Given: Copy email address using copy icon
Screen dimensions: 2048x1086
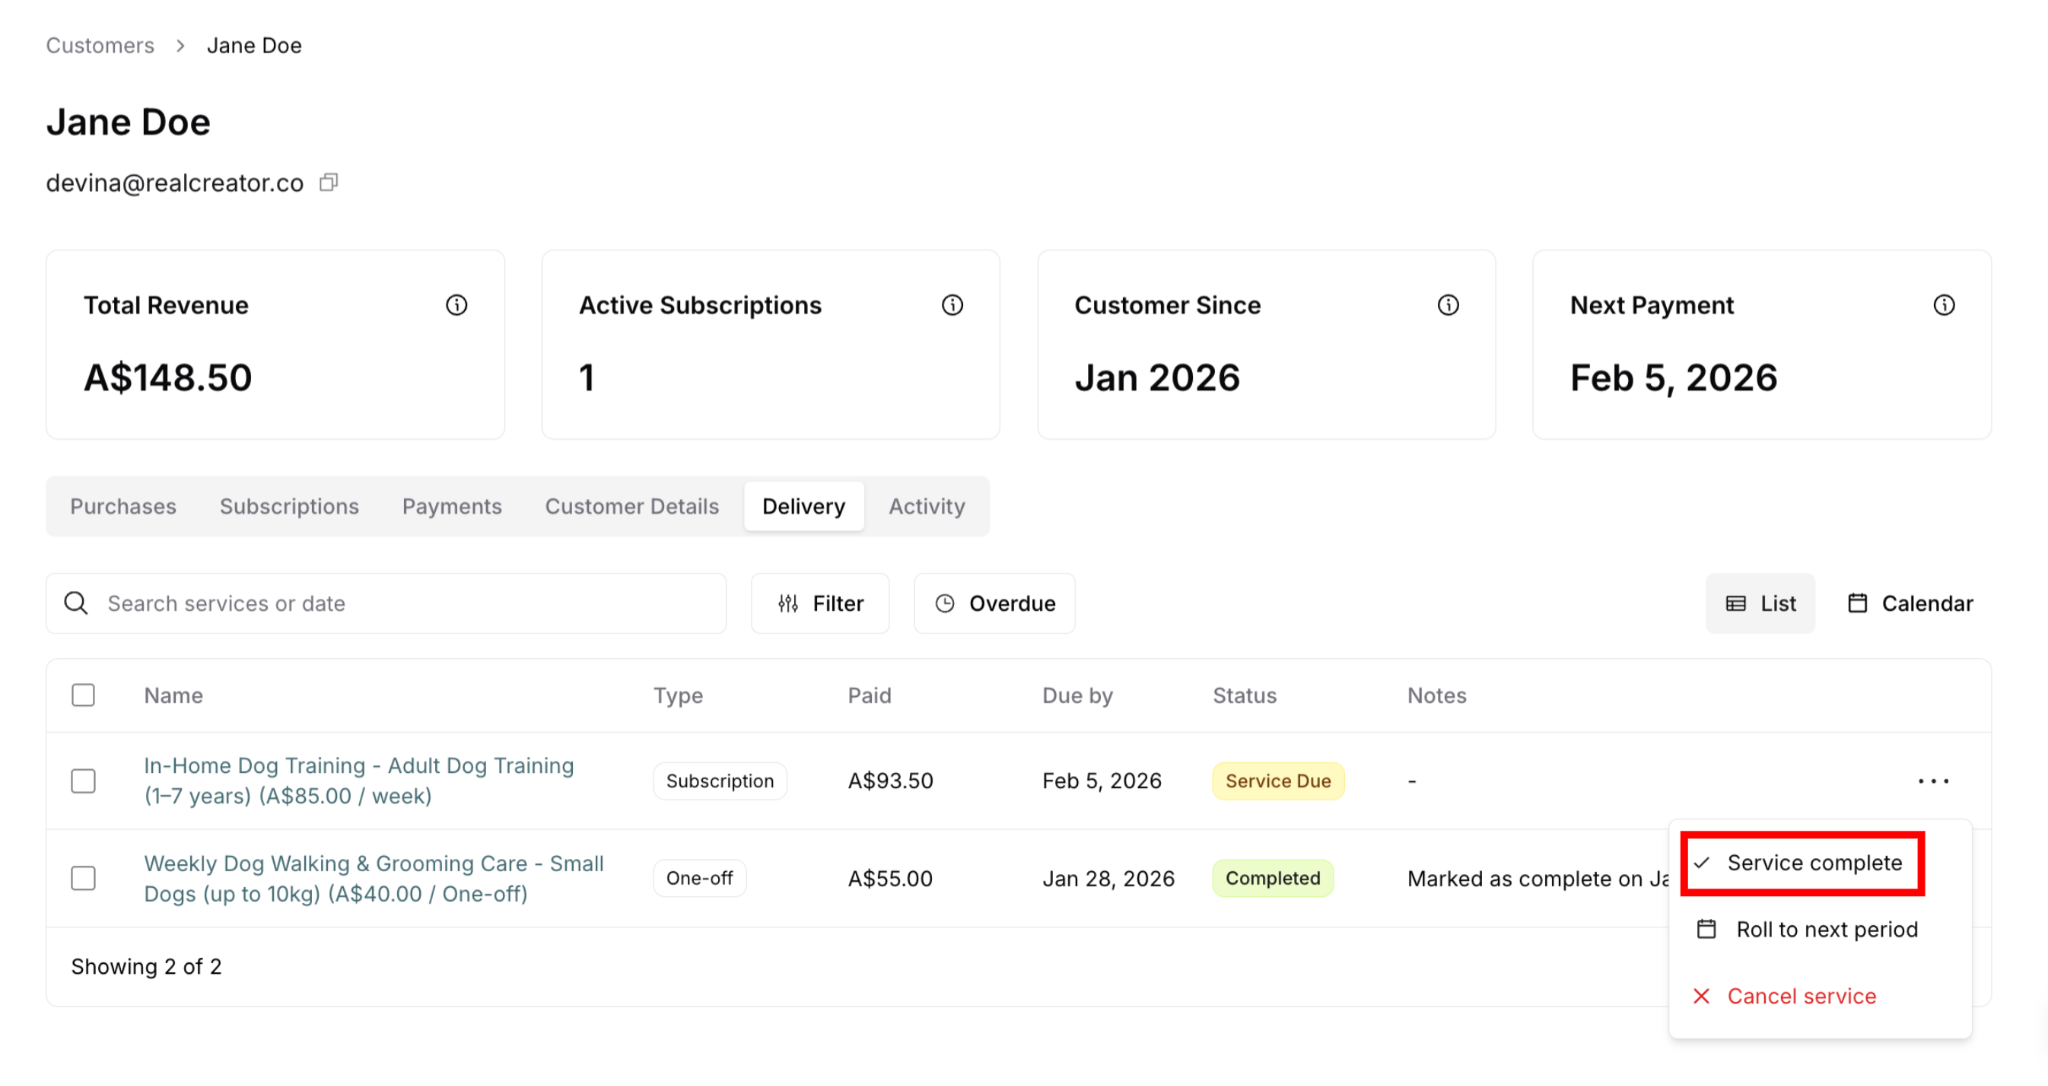Looking at the screenshot, I should [328, 183].
